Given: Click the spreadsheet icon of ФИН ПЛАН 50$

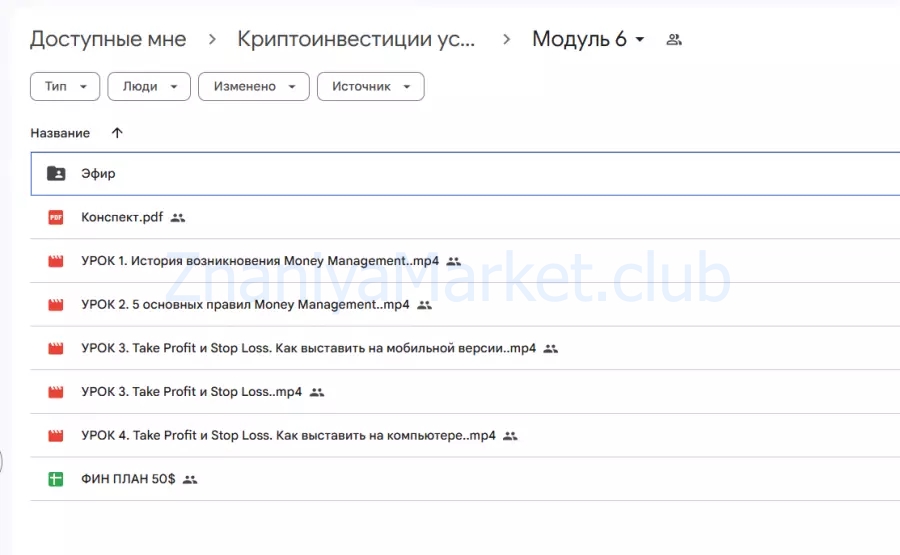Looking at the screenshot, I should 56,479.
